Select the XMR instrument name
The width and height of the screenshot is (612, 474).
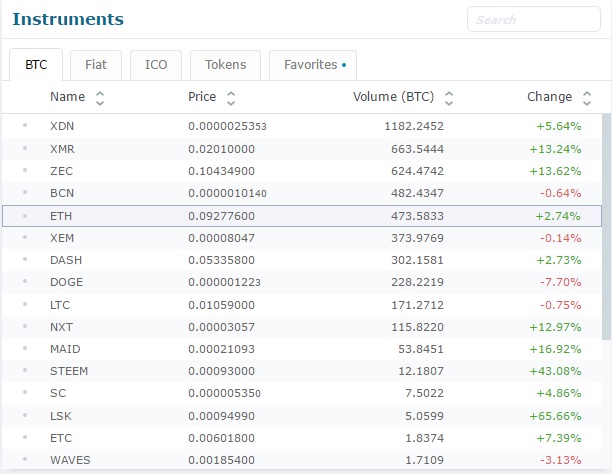62,149
